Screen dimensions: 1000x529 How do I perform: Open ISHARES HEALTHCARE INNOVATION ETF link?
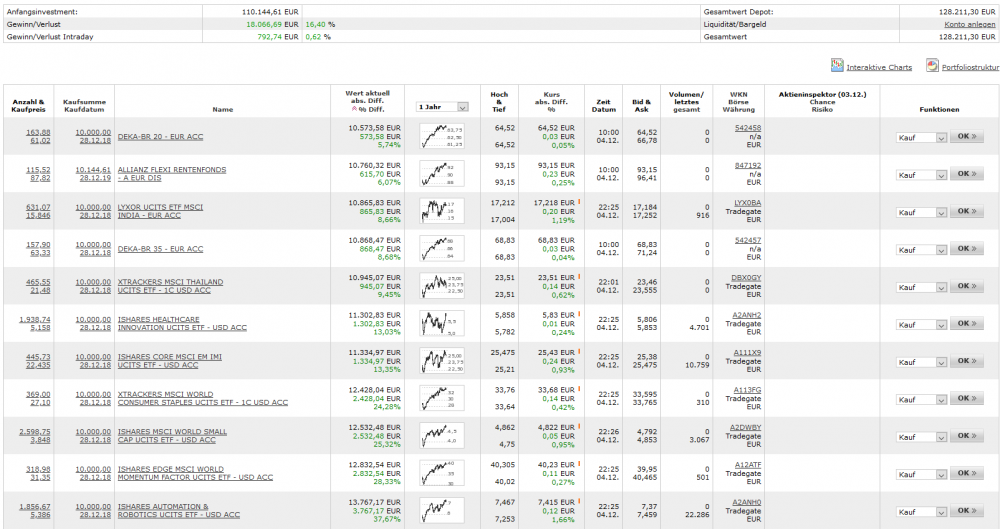click(x=182, y=324)
